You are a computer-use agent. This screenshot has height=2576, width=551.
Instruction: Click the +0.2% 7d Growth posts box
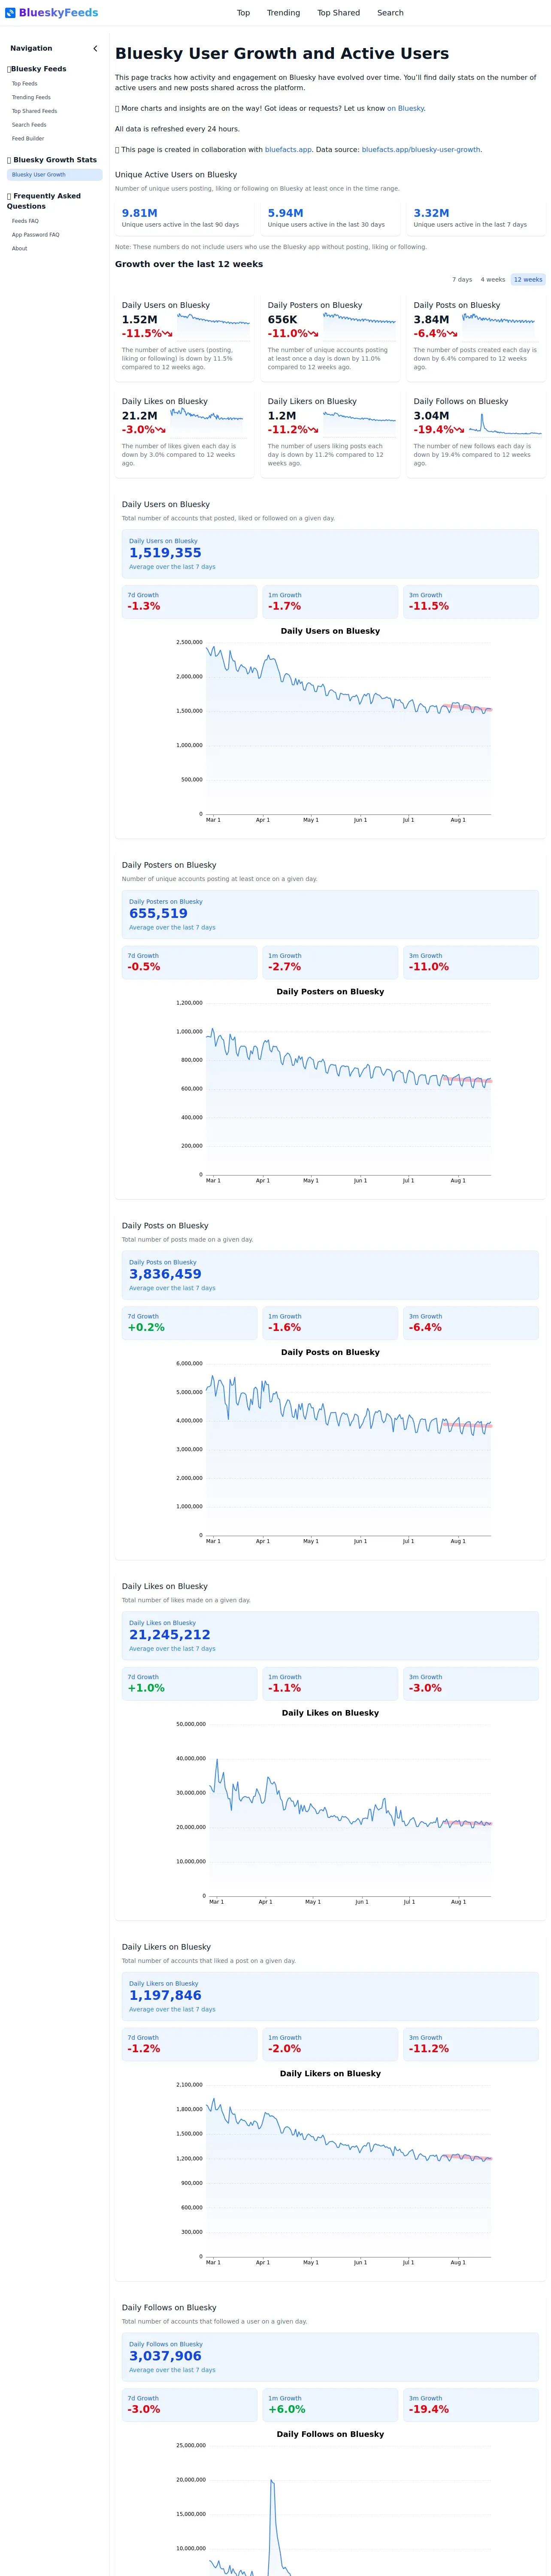pyautogui.click(x=189, y=1323)
